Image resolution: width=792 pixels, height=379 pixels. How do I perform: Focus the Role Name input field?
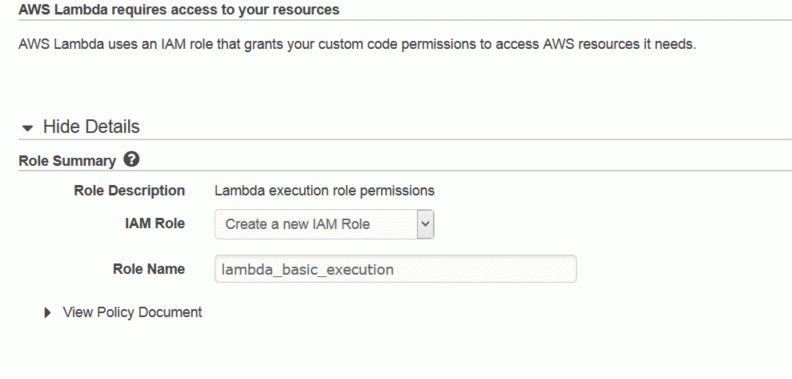[x=395, y=269]
